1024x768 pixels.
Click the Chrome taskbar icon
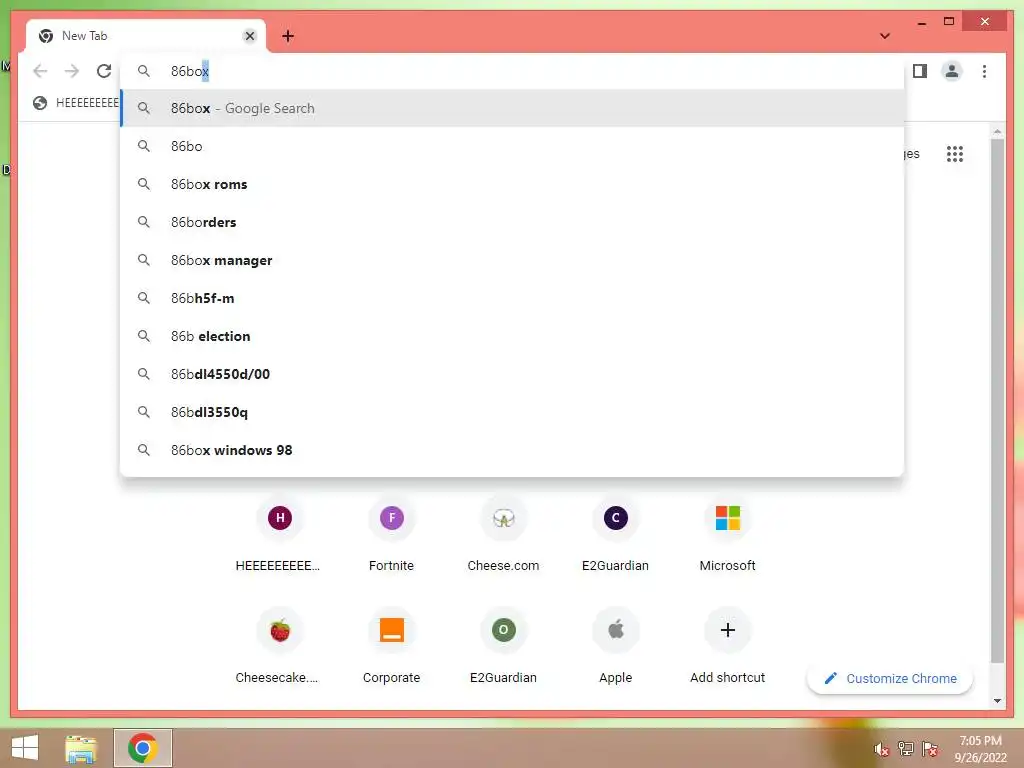[143, 748]
